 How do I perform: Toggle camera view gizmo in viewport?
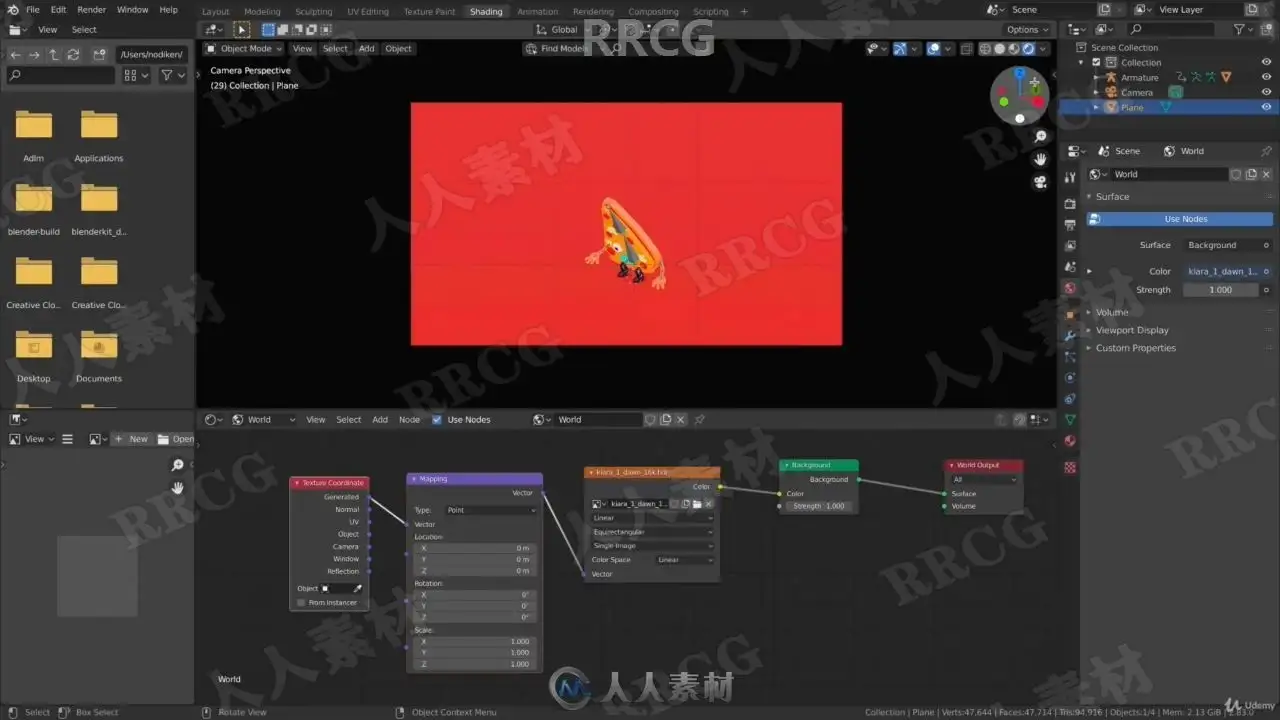[x=1041, y=182]
